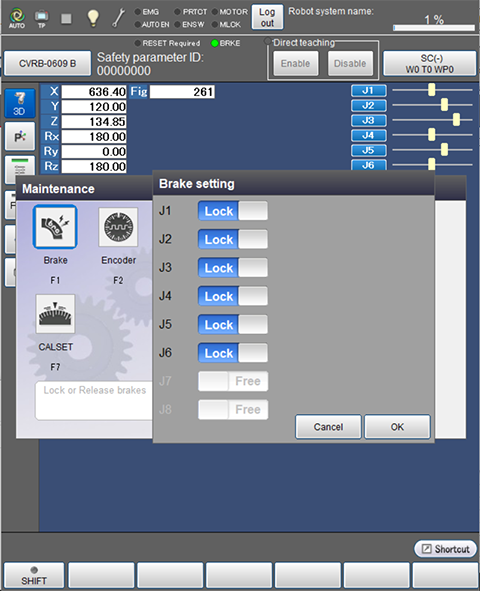
Task: Click the wrench tool icon
Action: click(x=119, y=18)
